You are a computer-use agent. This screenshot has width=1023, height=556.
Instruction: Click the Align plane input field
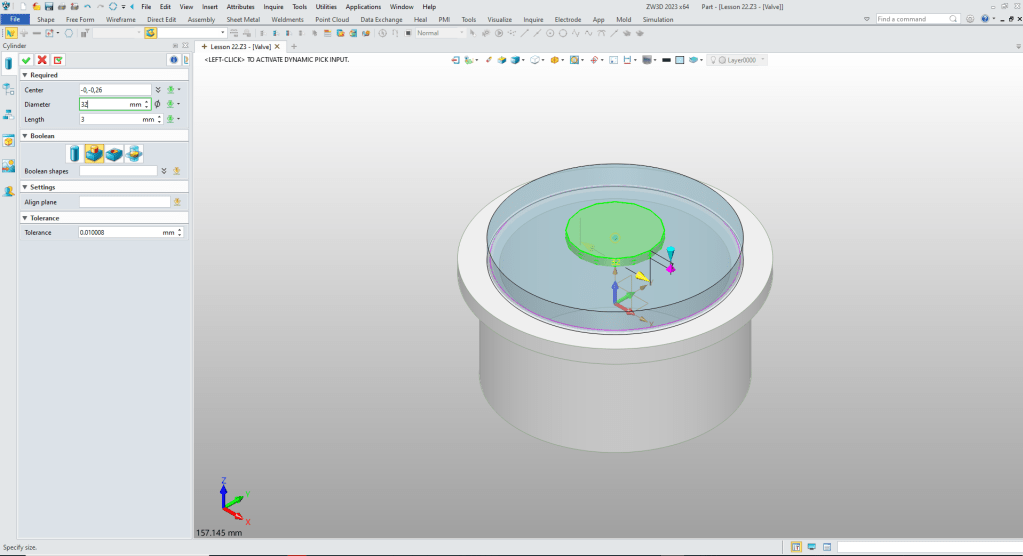(x=124, y=201)
